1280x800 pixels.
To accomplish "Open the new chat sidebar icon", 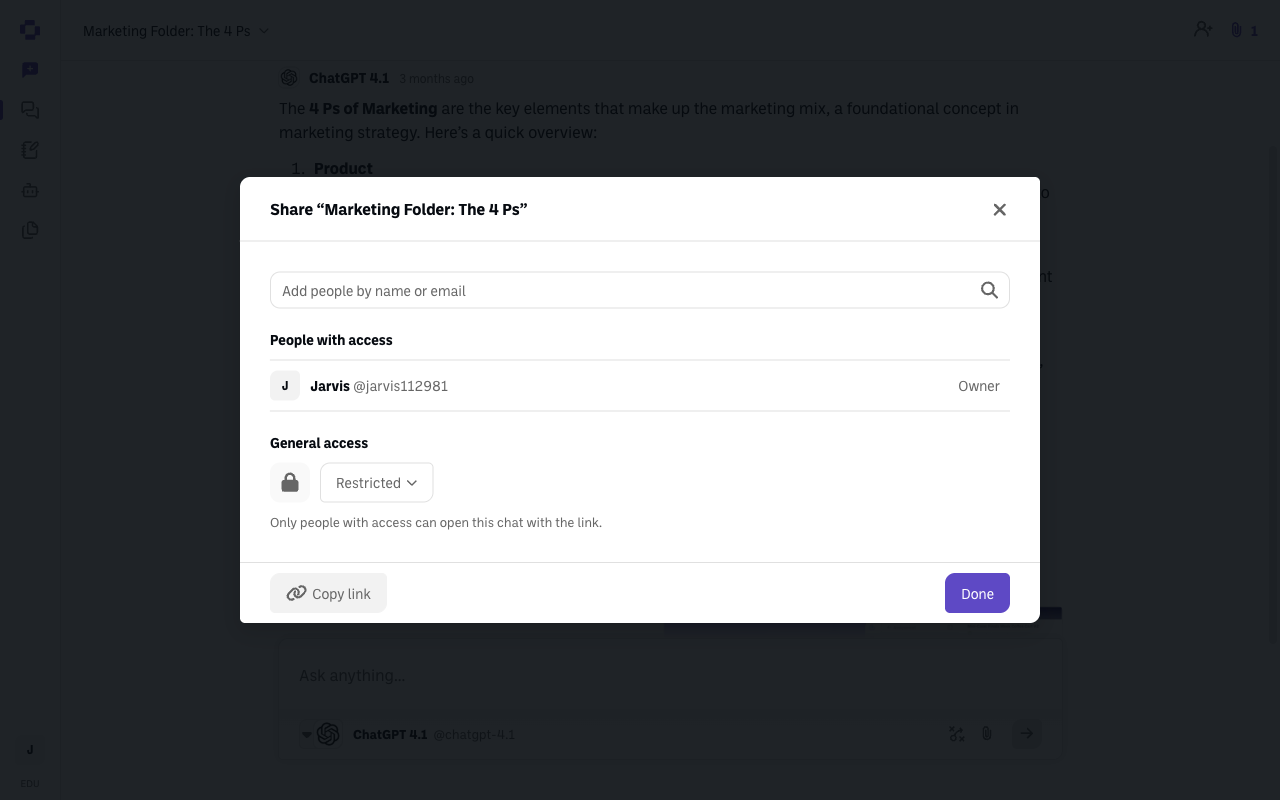I will [x=30, y=70].
